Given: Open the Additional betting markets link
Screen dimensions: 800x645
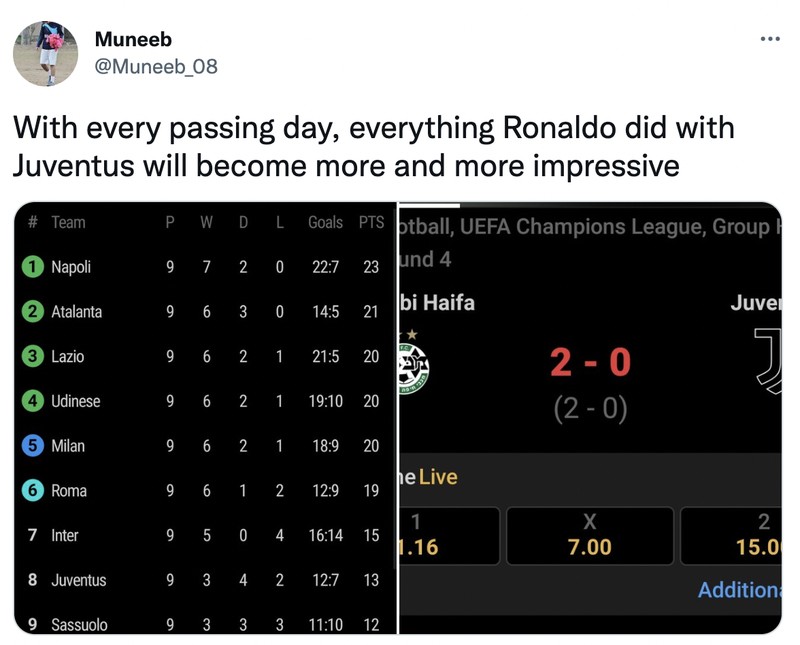Looking at the screenshot, I should point(740,590).
